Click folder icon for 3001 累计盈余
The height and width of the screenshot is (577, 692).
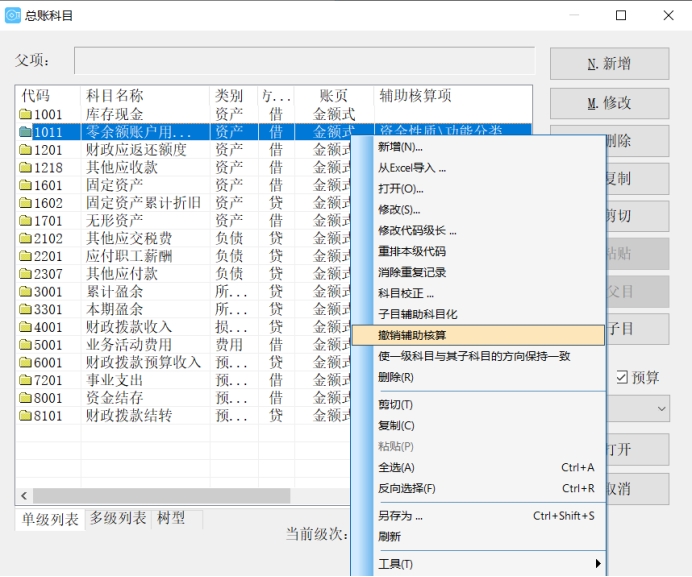click(x=26, y=292)
